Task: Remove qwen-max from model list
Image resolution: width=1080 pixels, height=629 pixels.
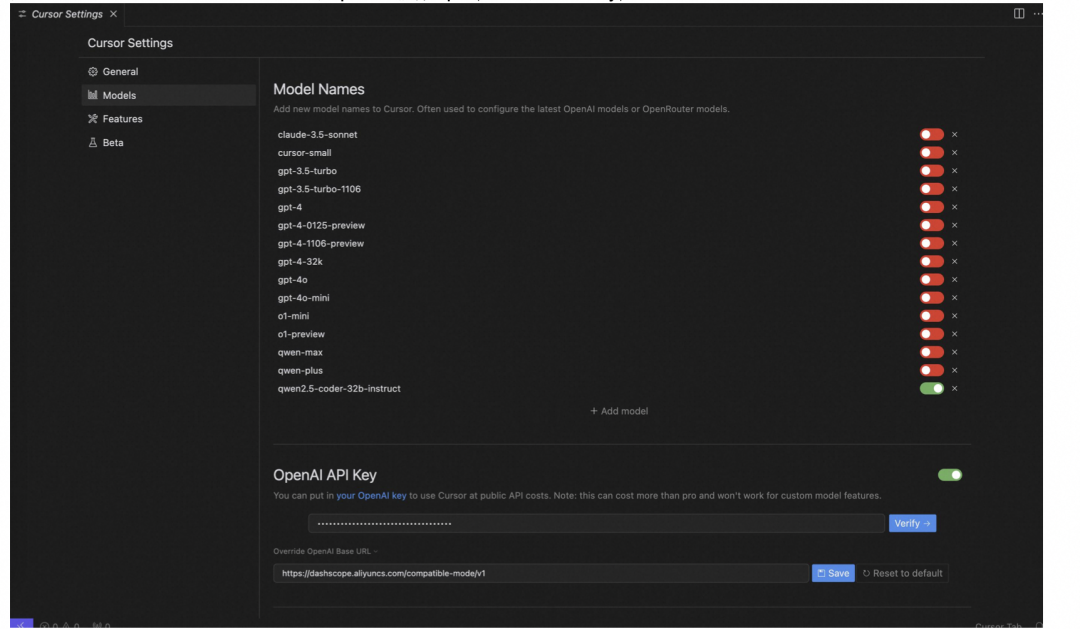Action: pyautogui.click(x=954, y=352)
